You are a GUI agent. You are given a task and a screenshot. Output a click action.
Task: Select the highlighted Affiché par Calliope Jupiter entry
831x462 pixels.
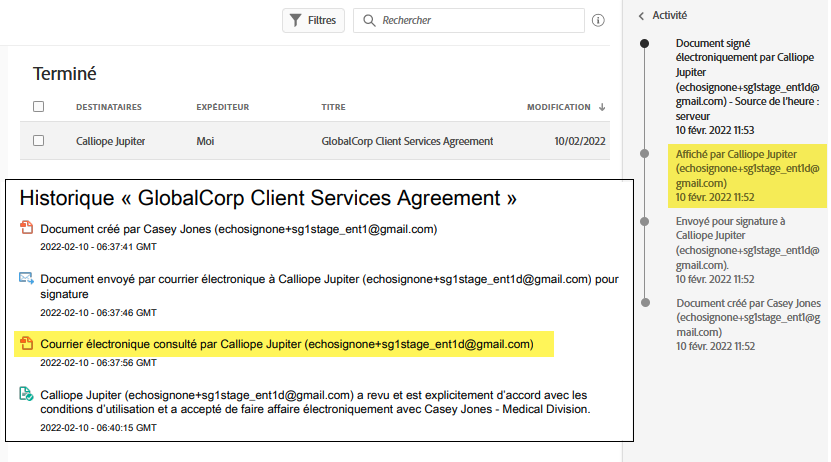click(747, 176)
